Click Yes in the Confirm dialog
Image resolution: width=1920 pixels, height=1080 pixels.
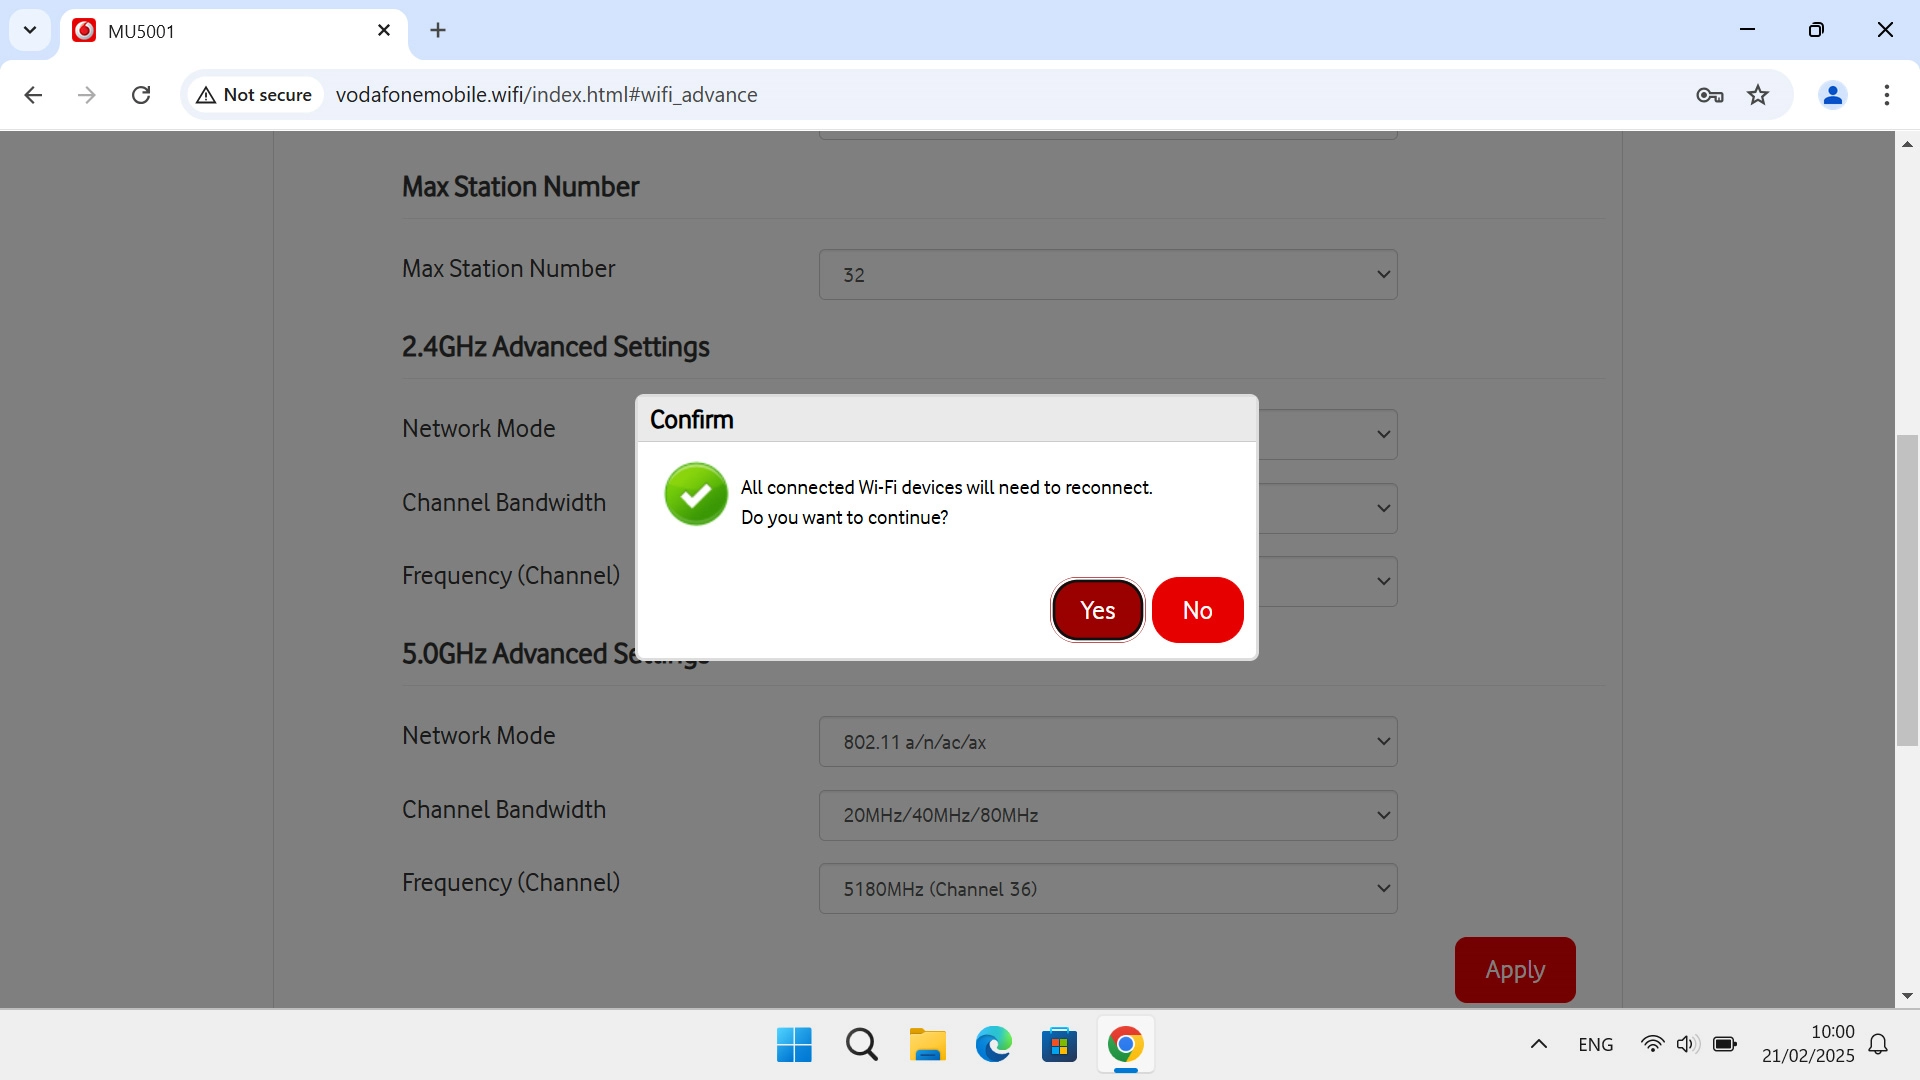click(1097, 610)
